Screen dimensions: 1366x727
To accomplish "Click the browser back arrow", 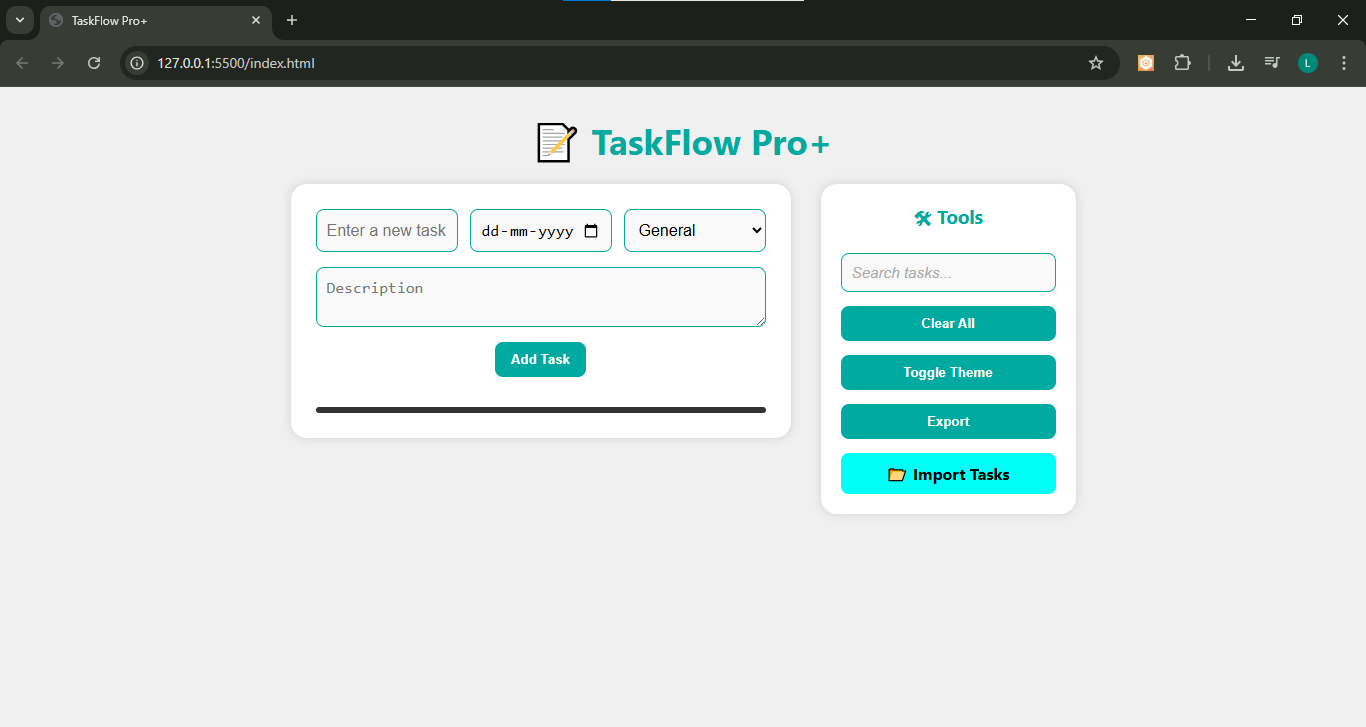I will point(22,63).
